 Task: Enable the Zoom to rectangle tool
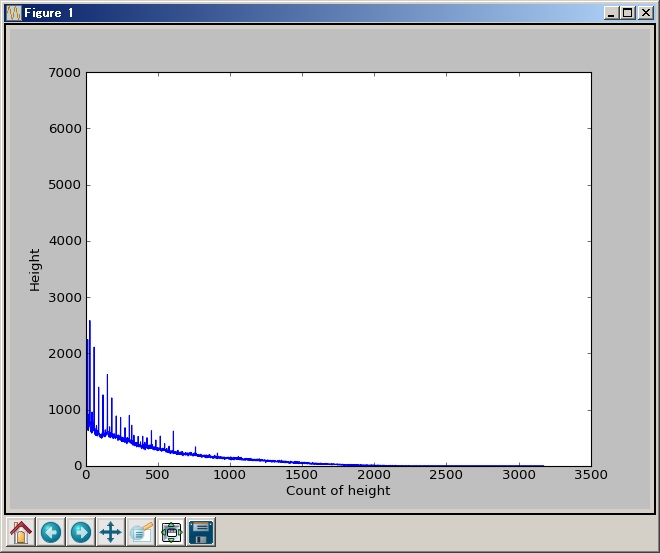(x=141, y=532)
